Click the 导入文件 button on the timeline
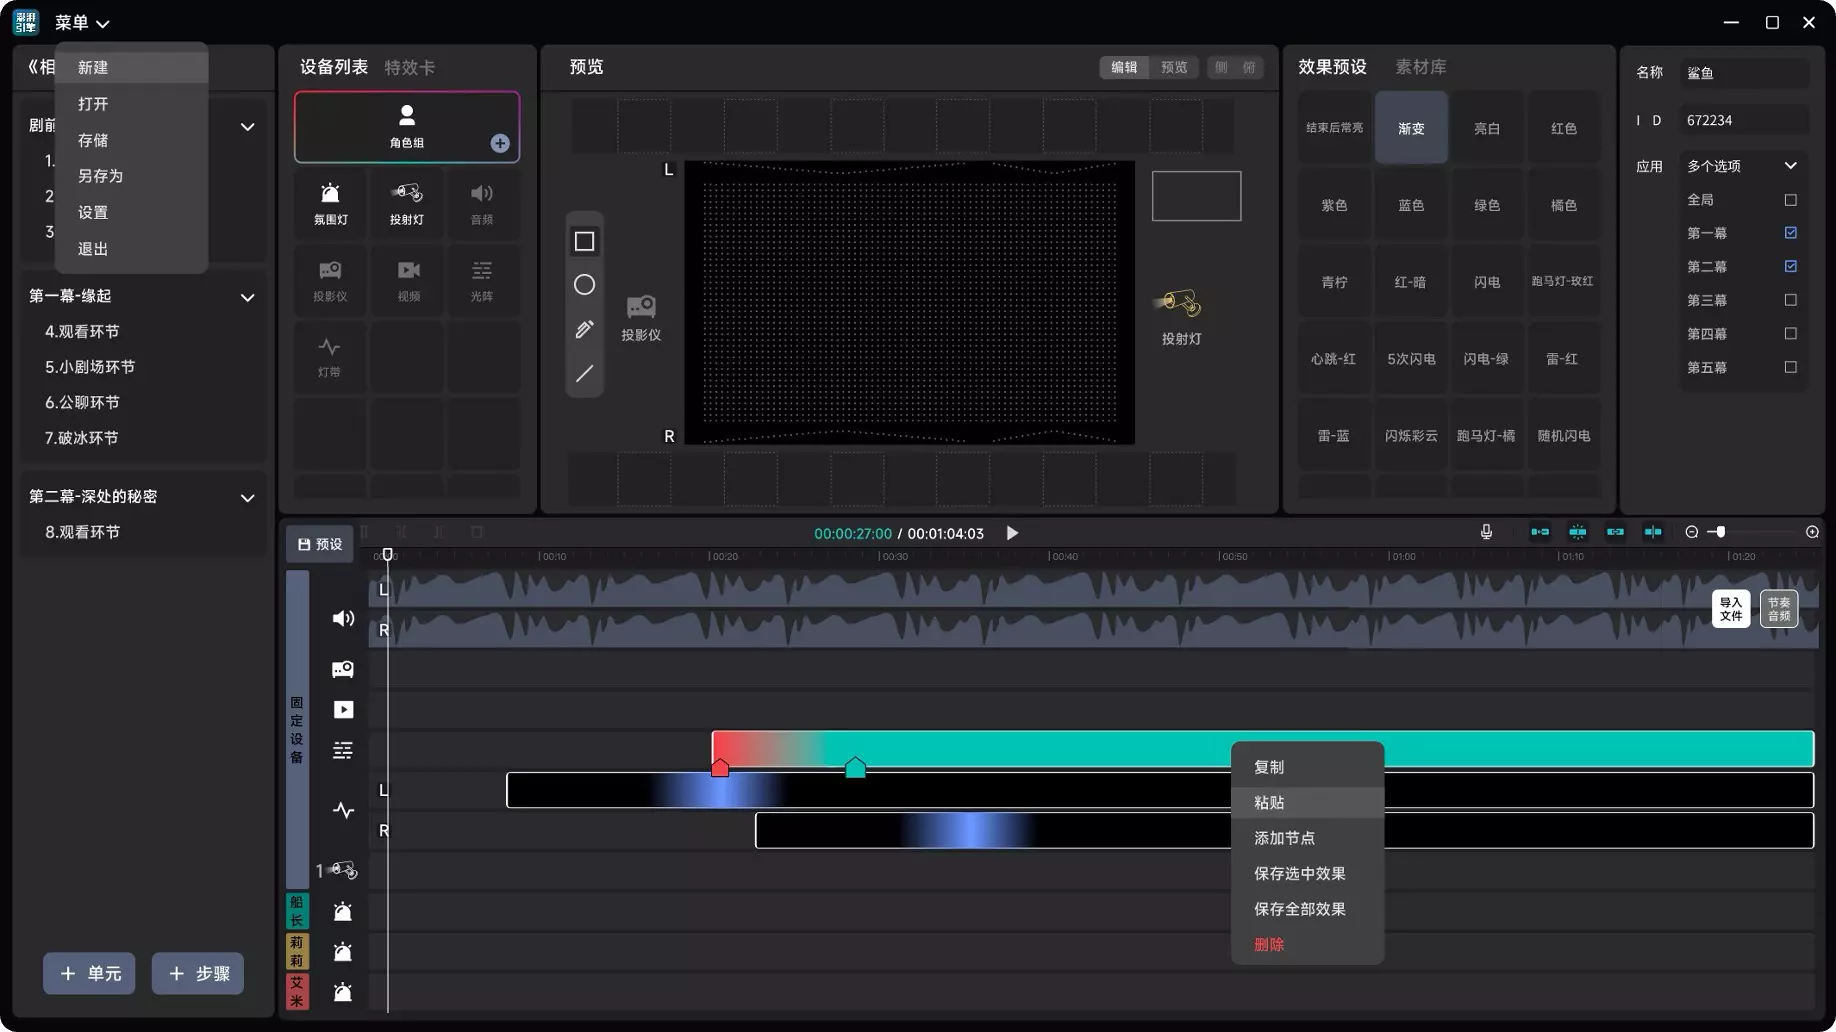Screen dimensions: 1836x1032 pos(1731,608)
